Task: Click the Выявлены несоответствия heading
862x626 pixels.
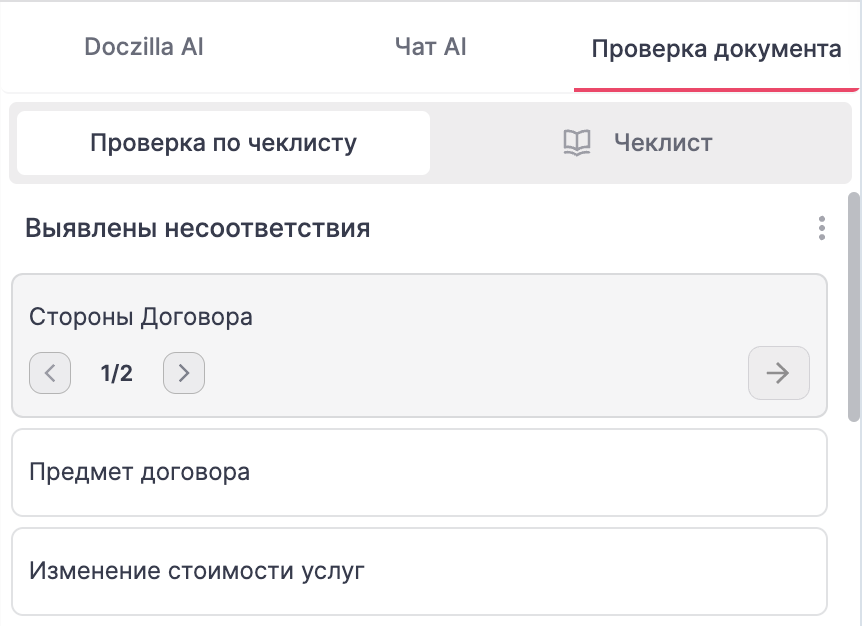Action: point(197,228)
